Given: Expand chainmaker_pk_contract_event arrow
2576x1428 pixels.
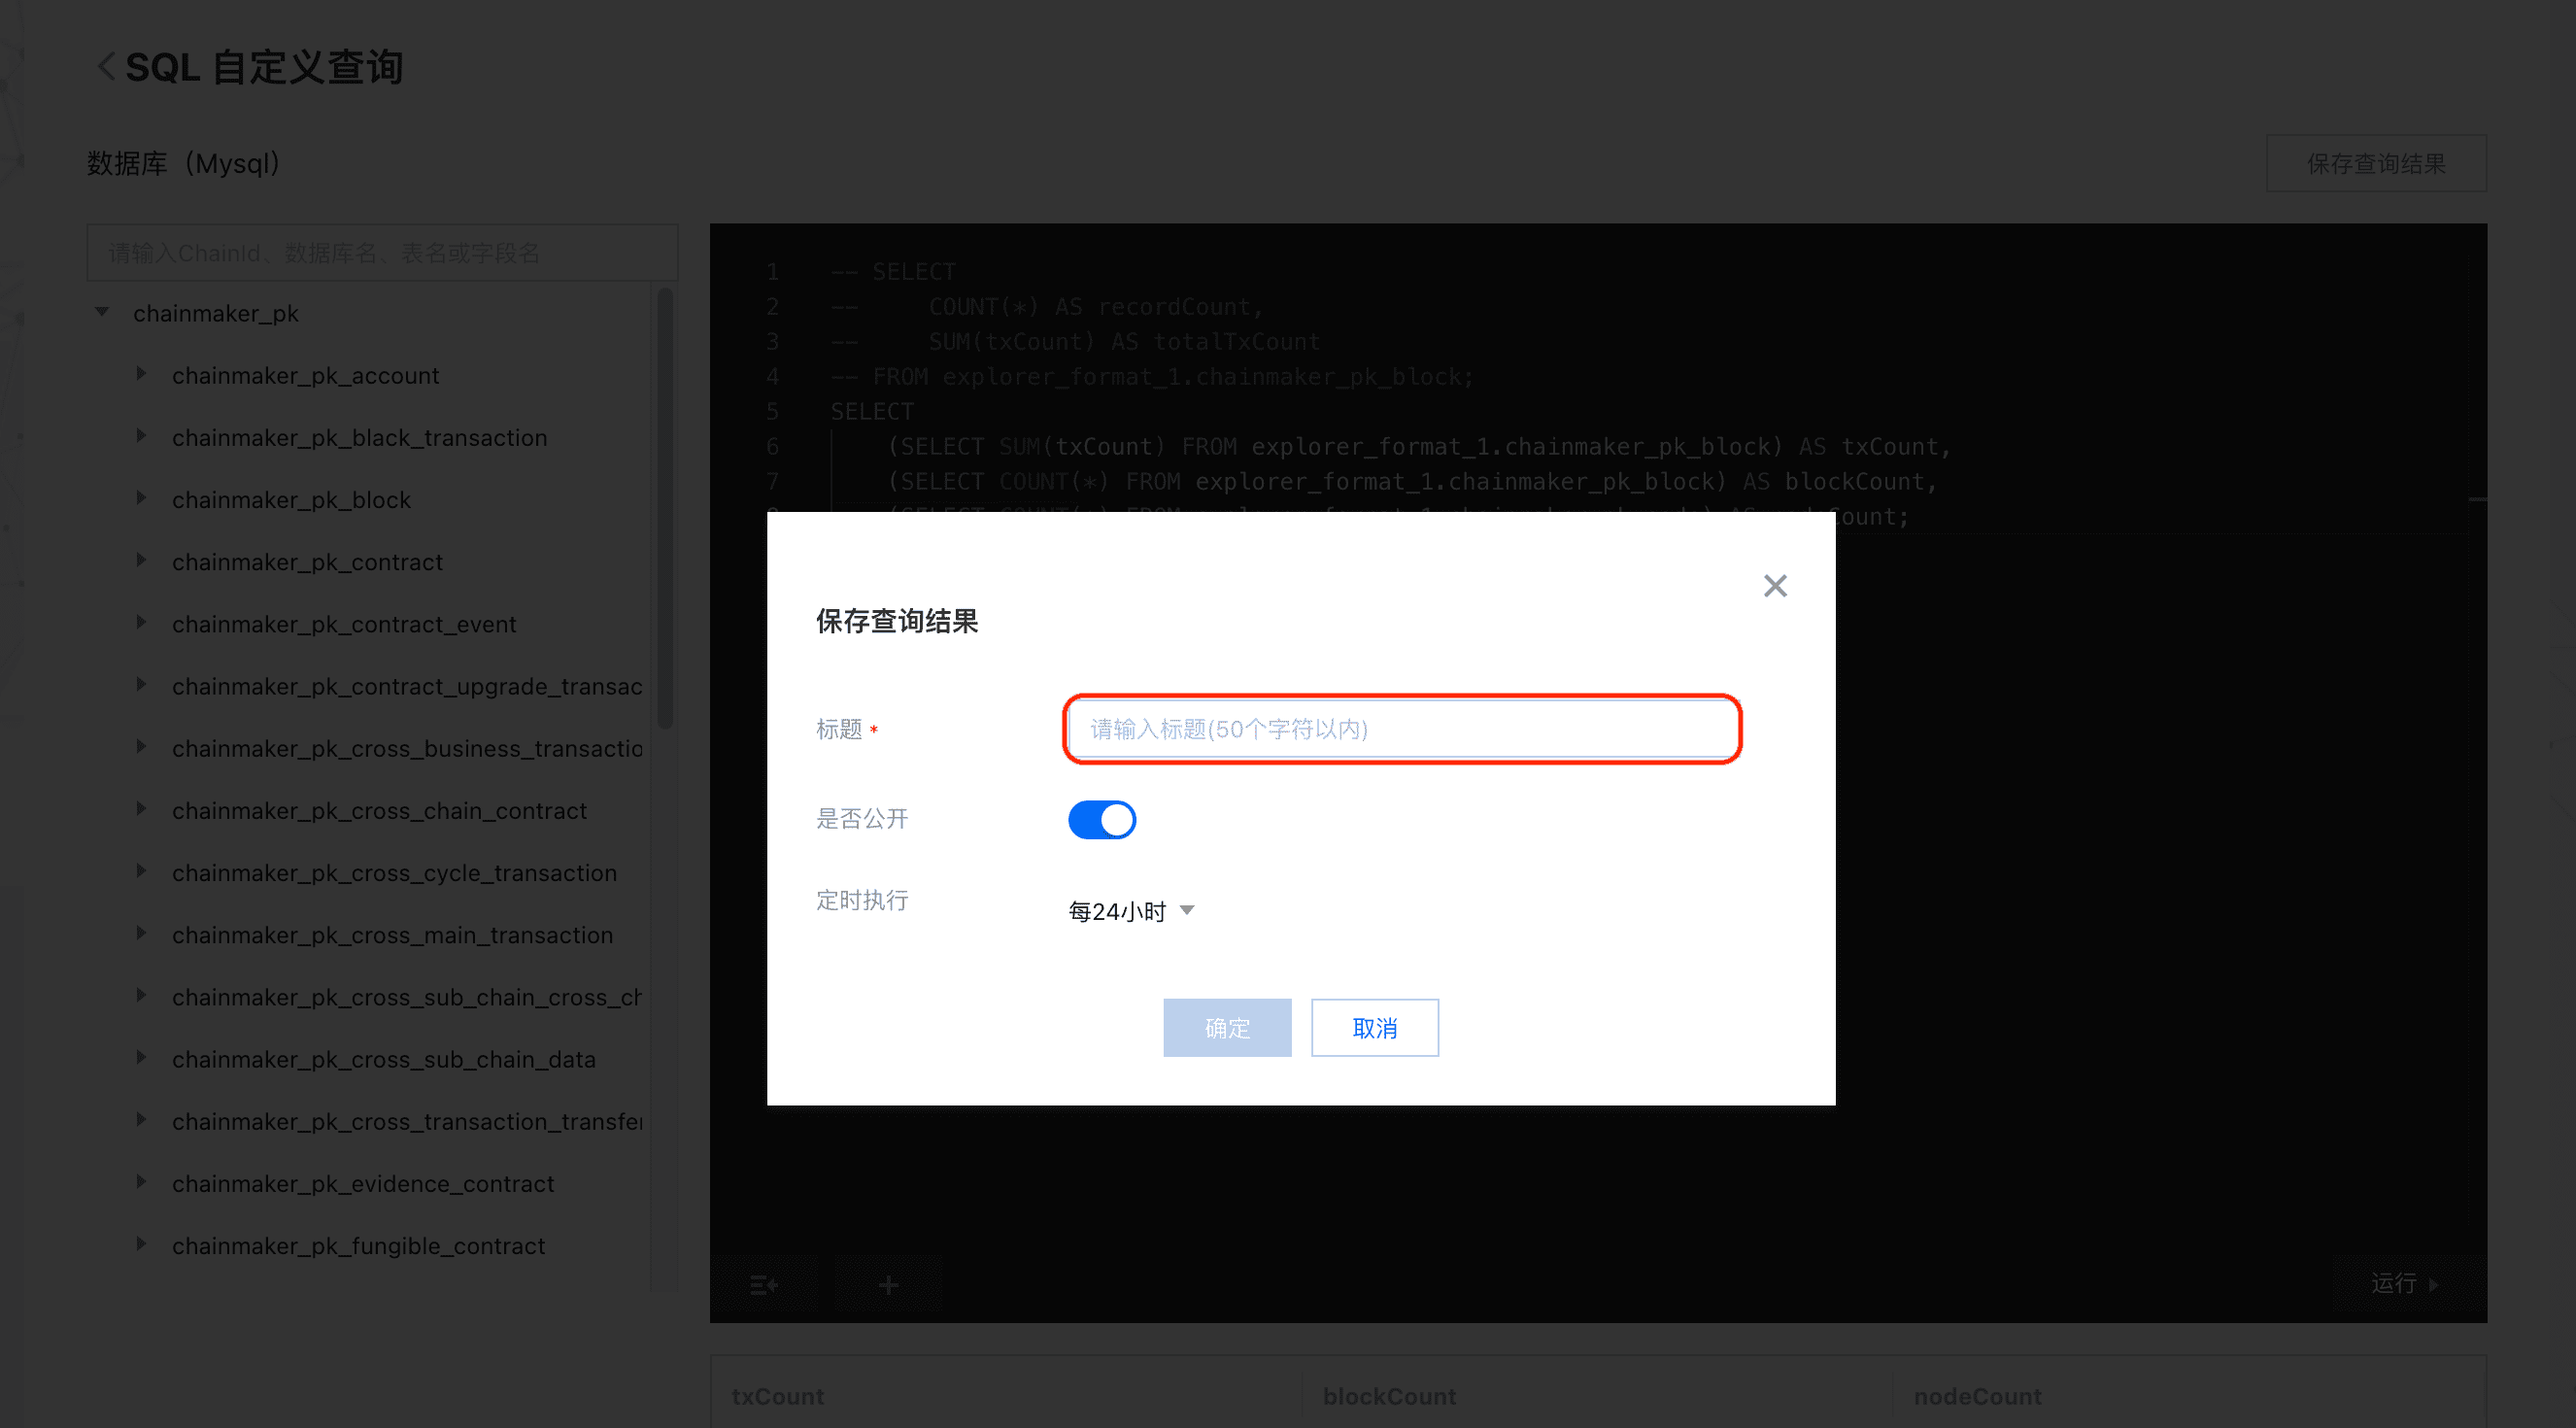Looking at the screenshot, I should point(141,622).
